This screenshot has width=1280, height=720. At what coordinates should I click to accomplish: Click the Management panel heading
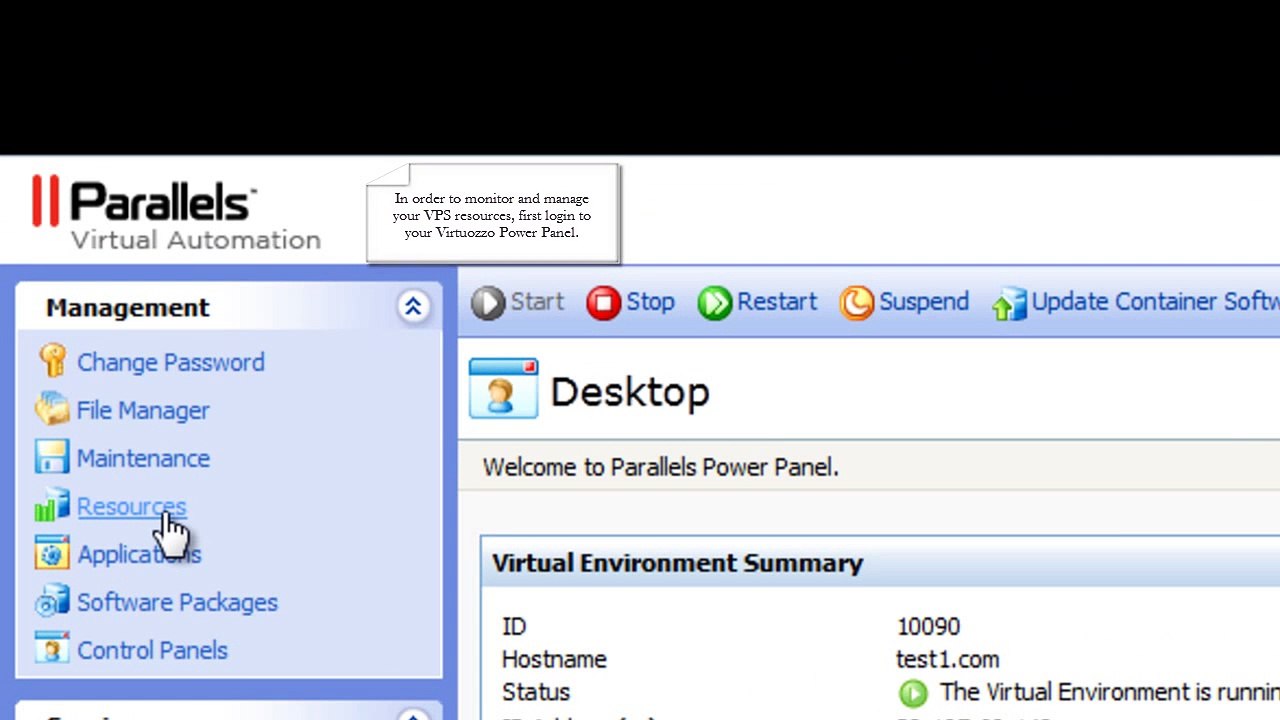click(128, 307)
